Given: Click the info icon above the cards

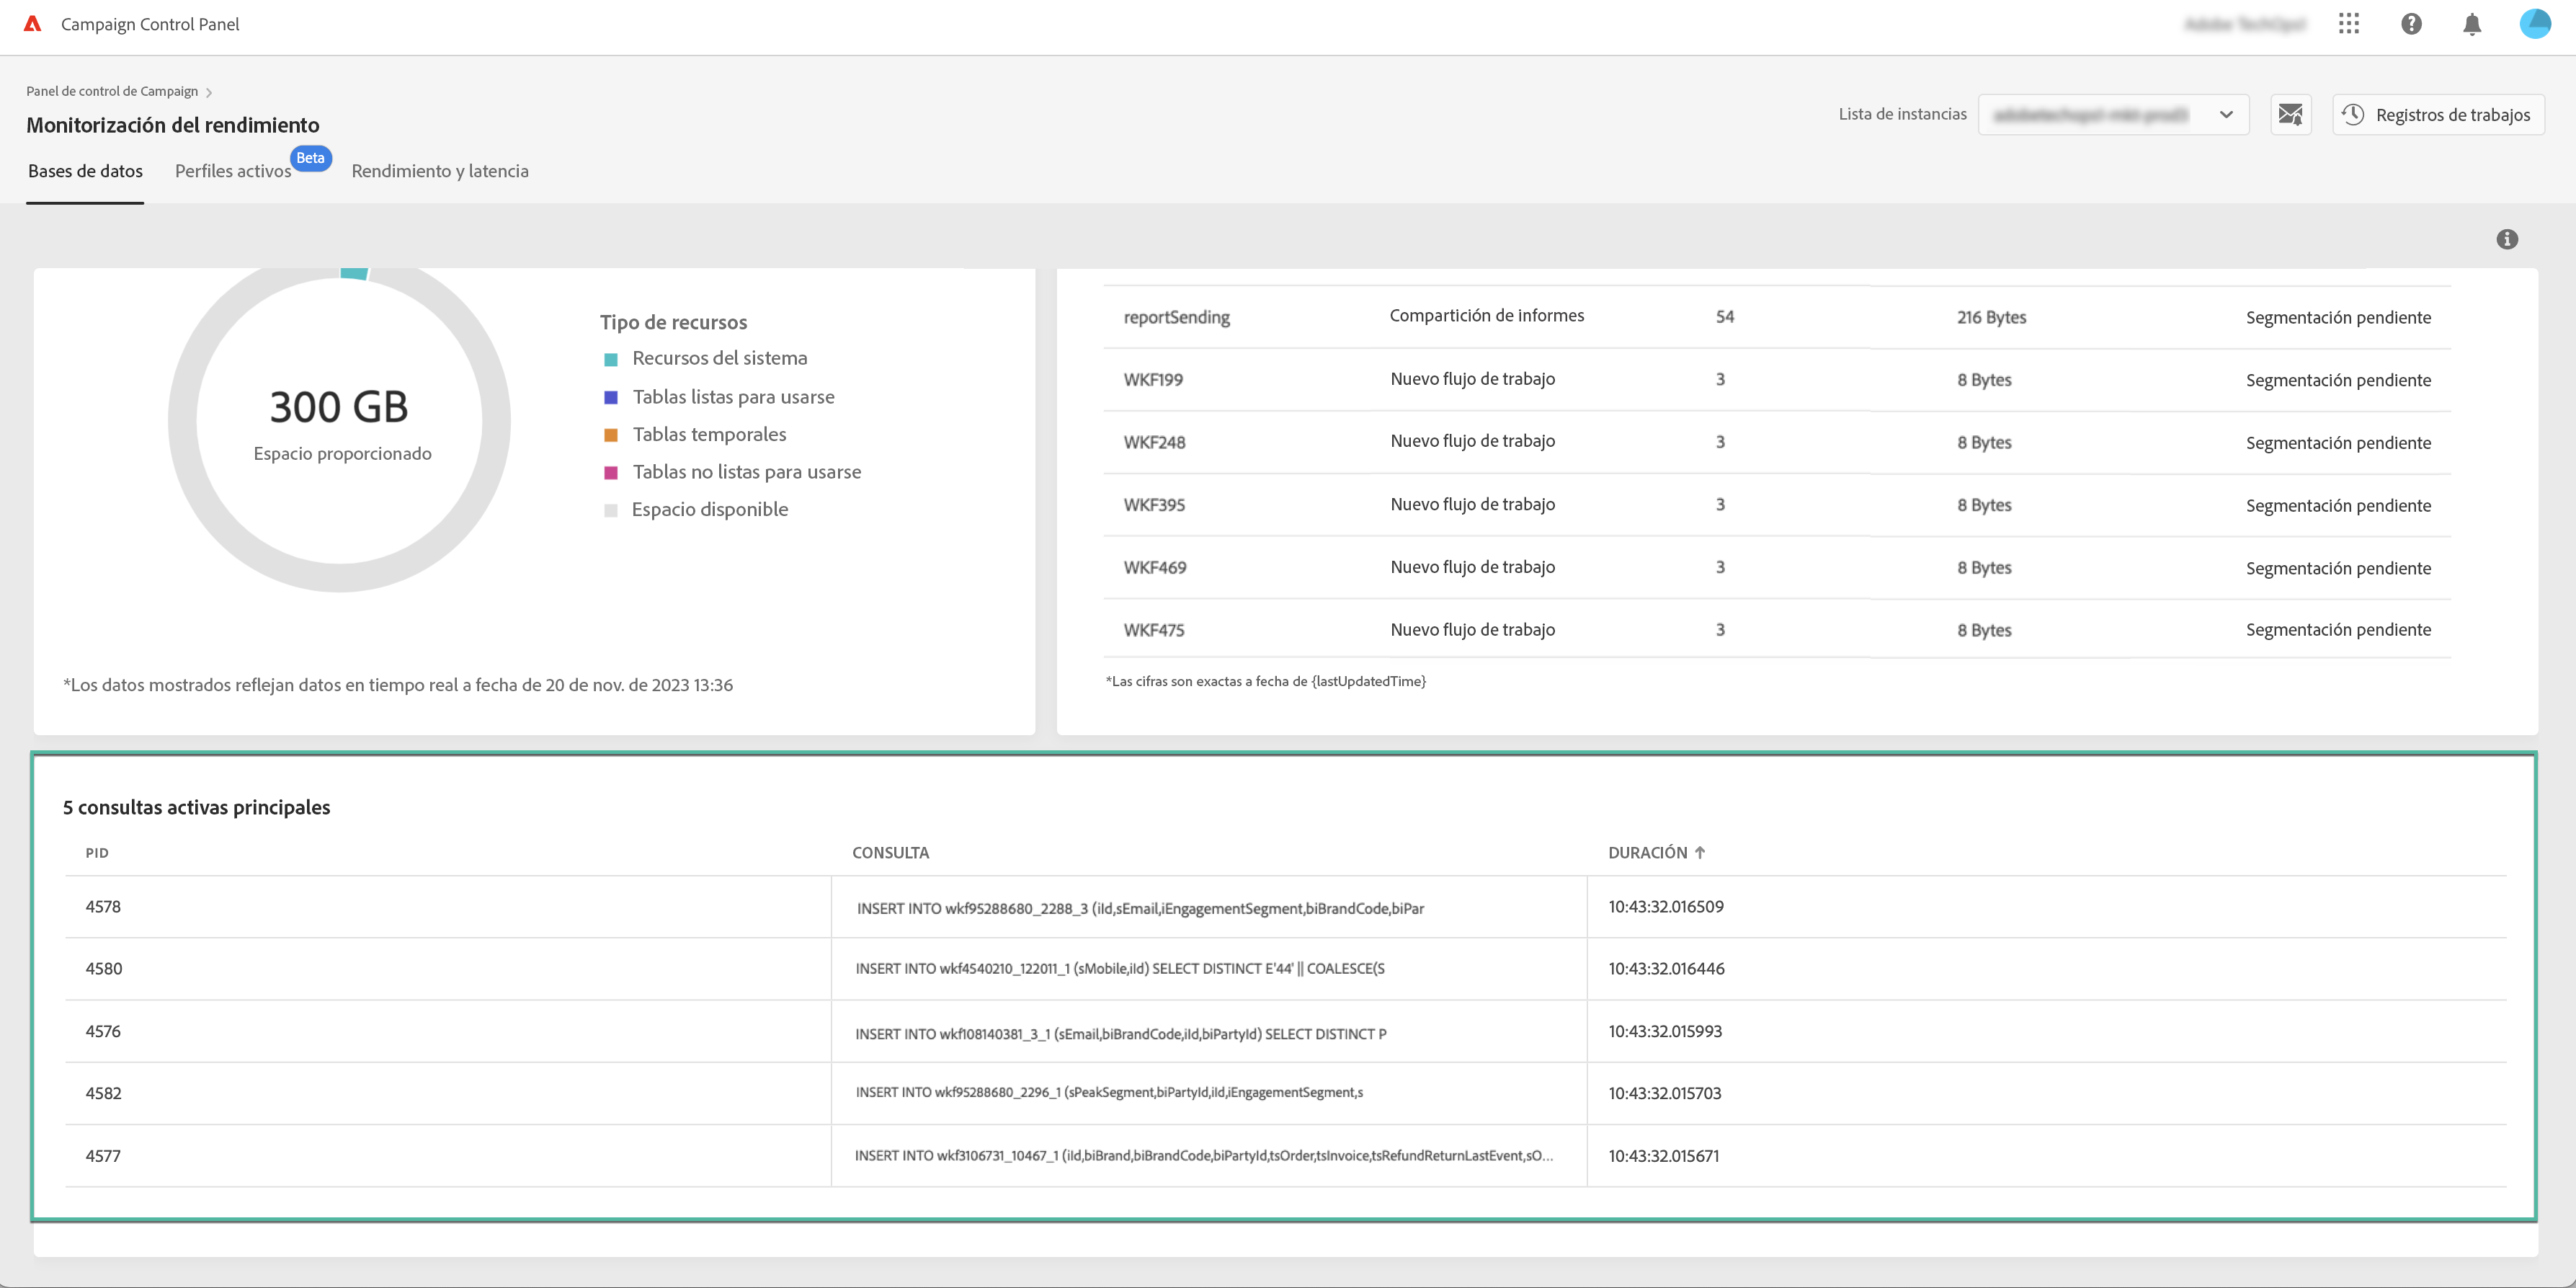Looking at the screenshot, I should pos(2506,239).
